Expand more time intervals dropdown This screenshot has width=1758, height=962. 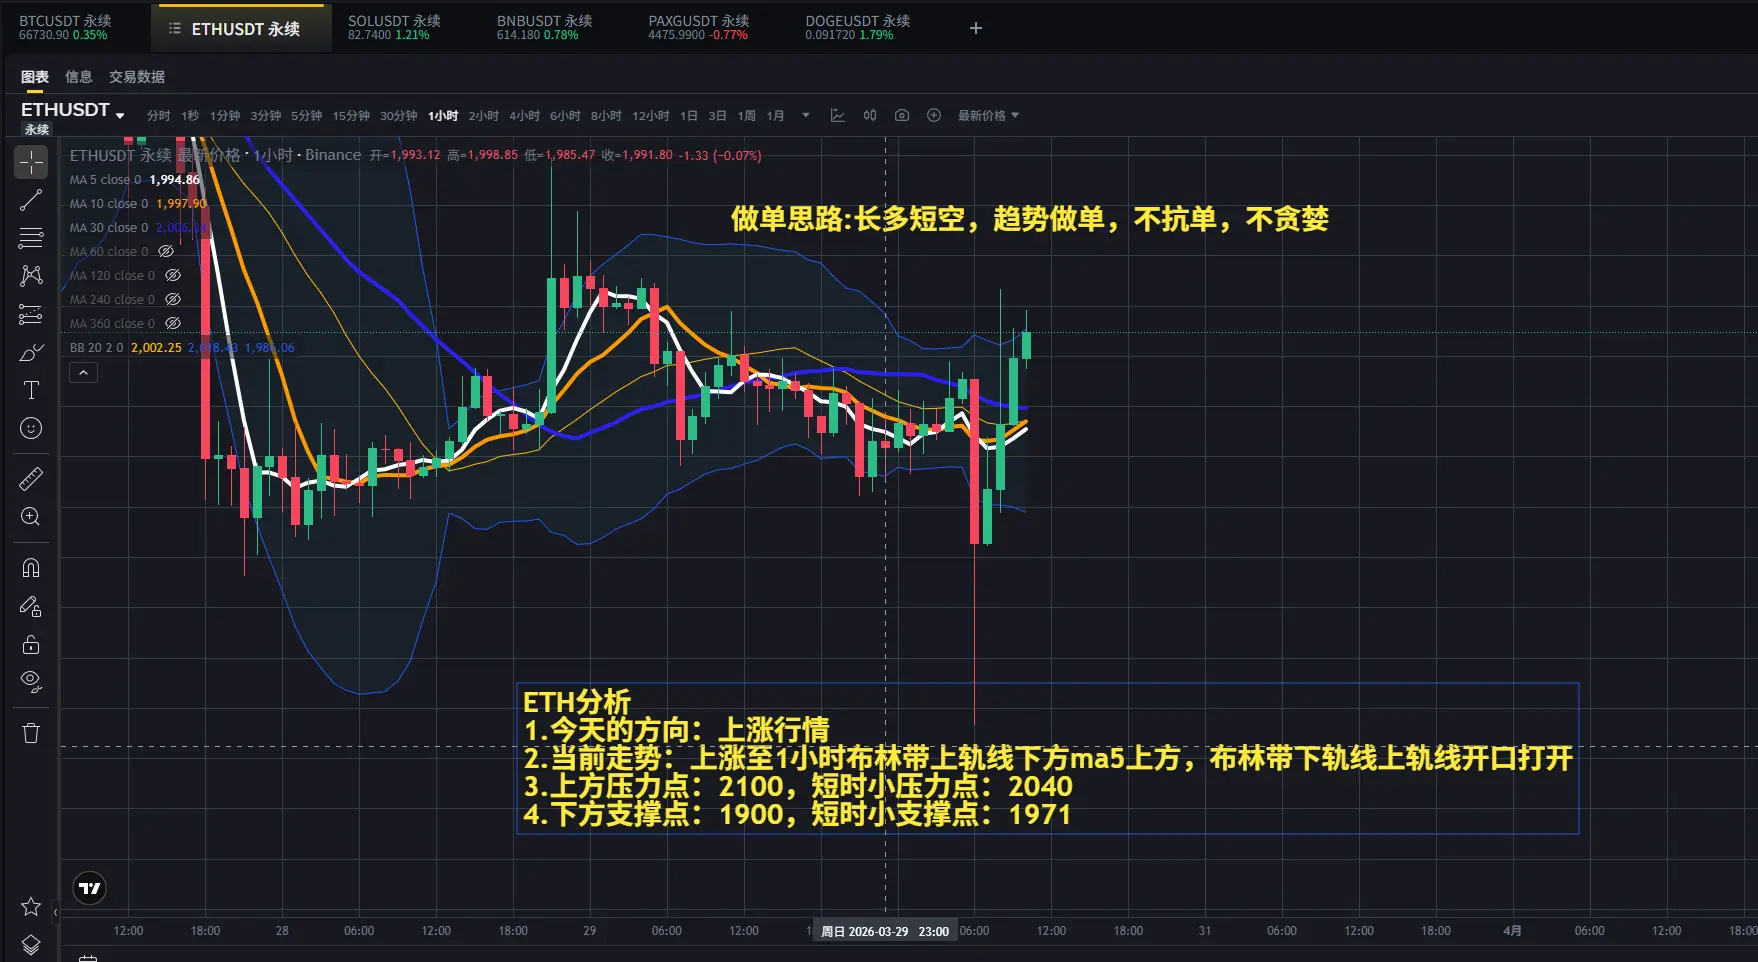click(806, 116)
